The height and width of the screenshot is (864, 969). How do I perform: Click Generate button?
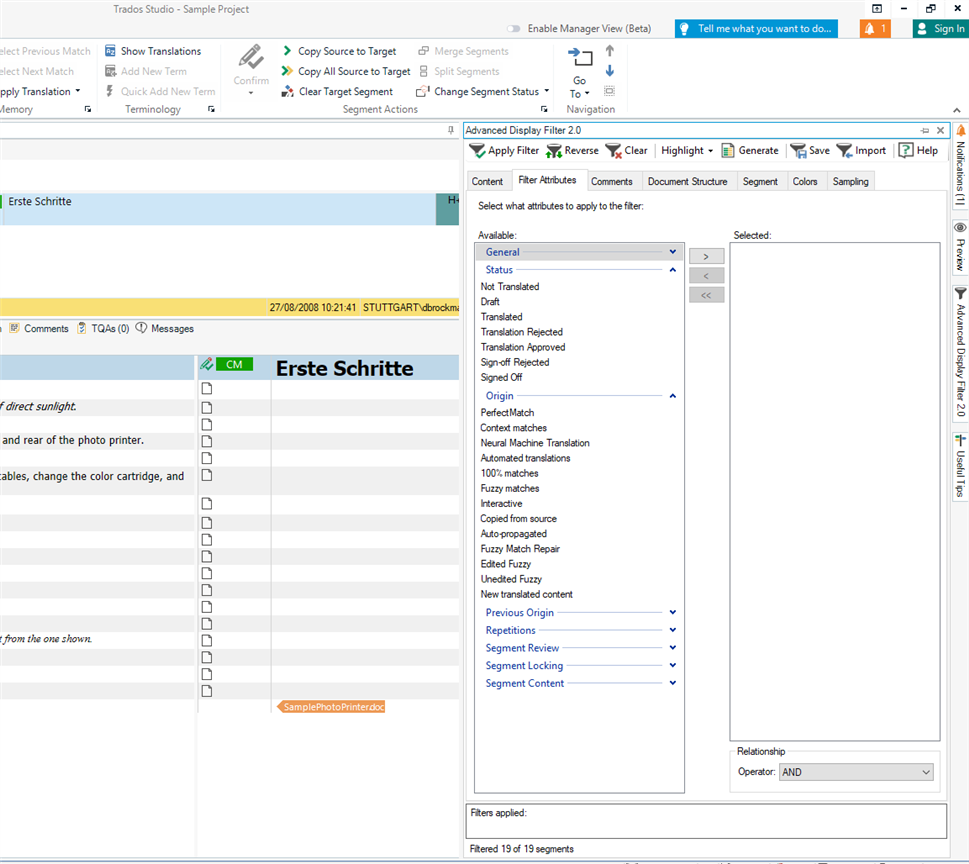click(750, 150)
